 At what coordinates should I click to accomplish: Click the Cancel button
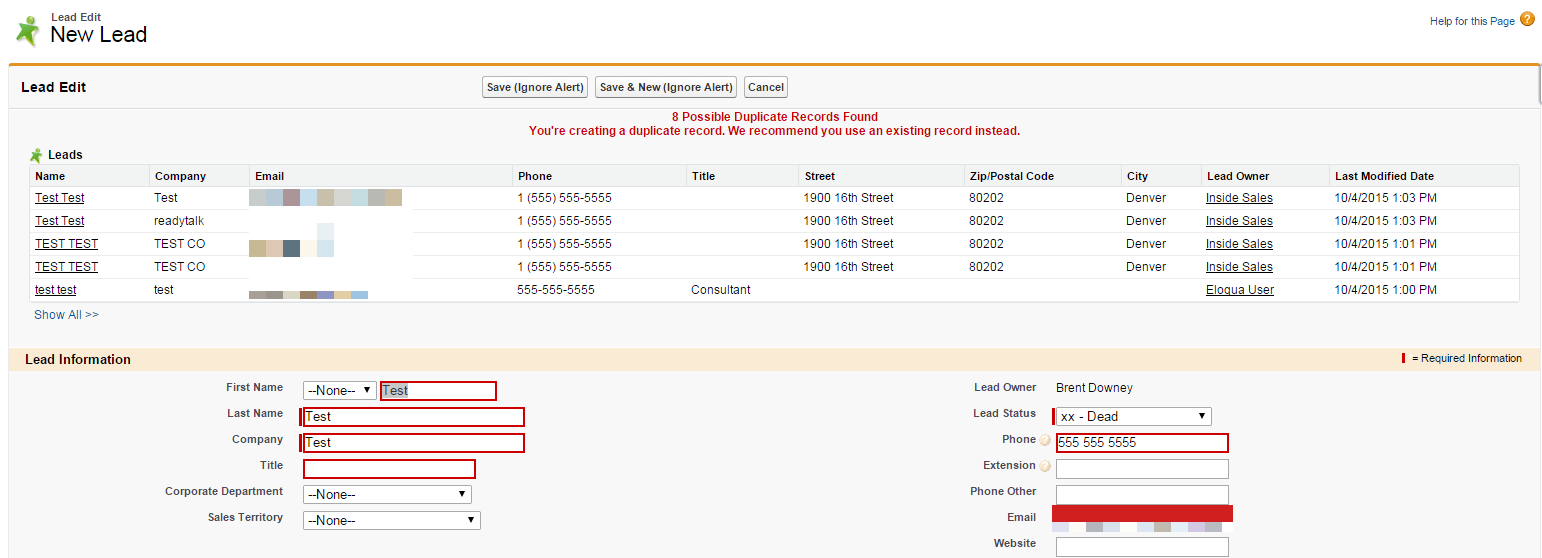pos(766,87)
